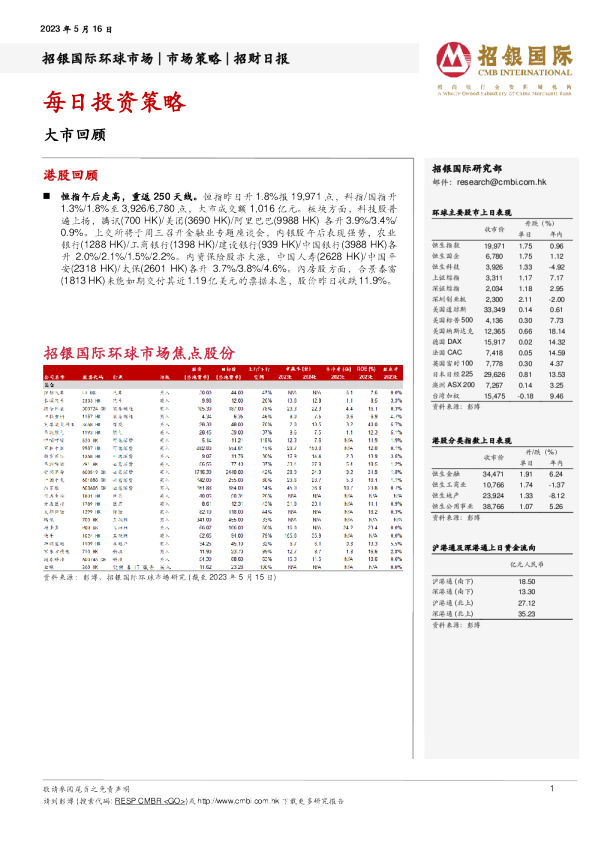Select the 恒生工商业 closing value 10,766
The height and width of the screenshot is (842, 595).
point(493,485)
